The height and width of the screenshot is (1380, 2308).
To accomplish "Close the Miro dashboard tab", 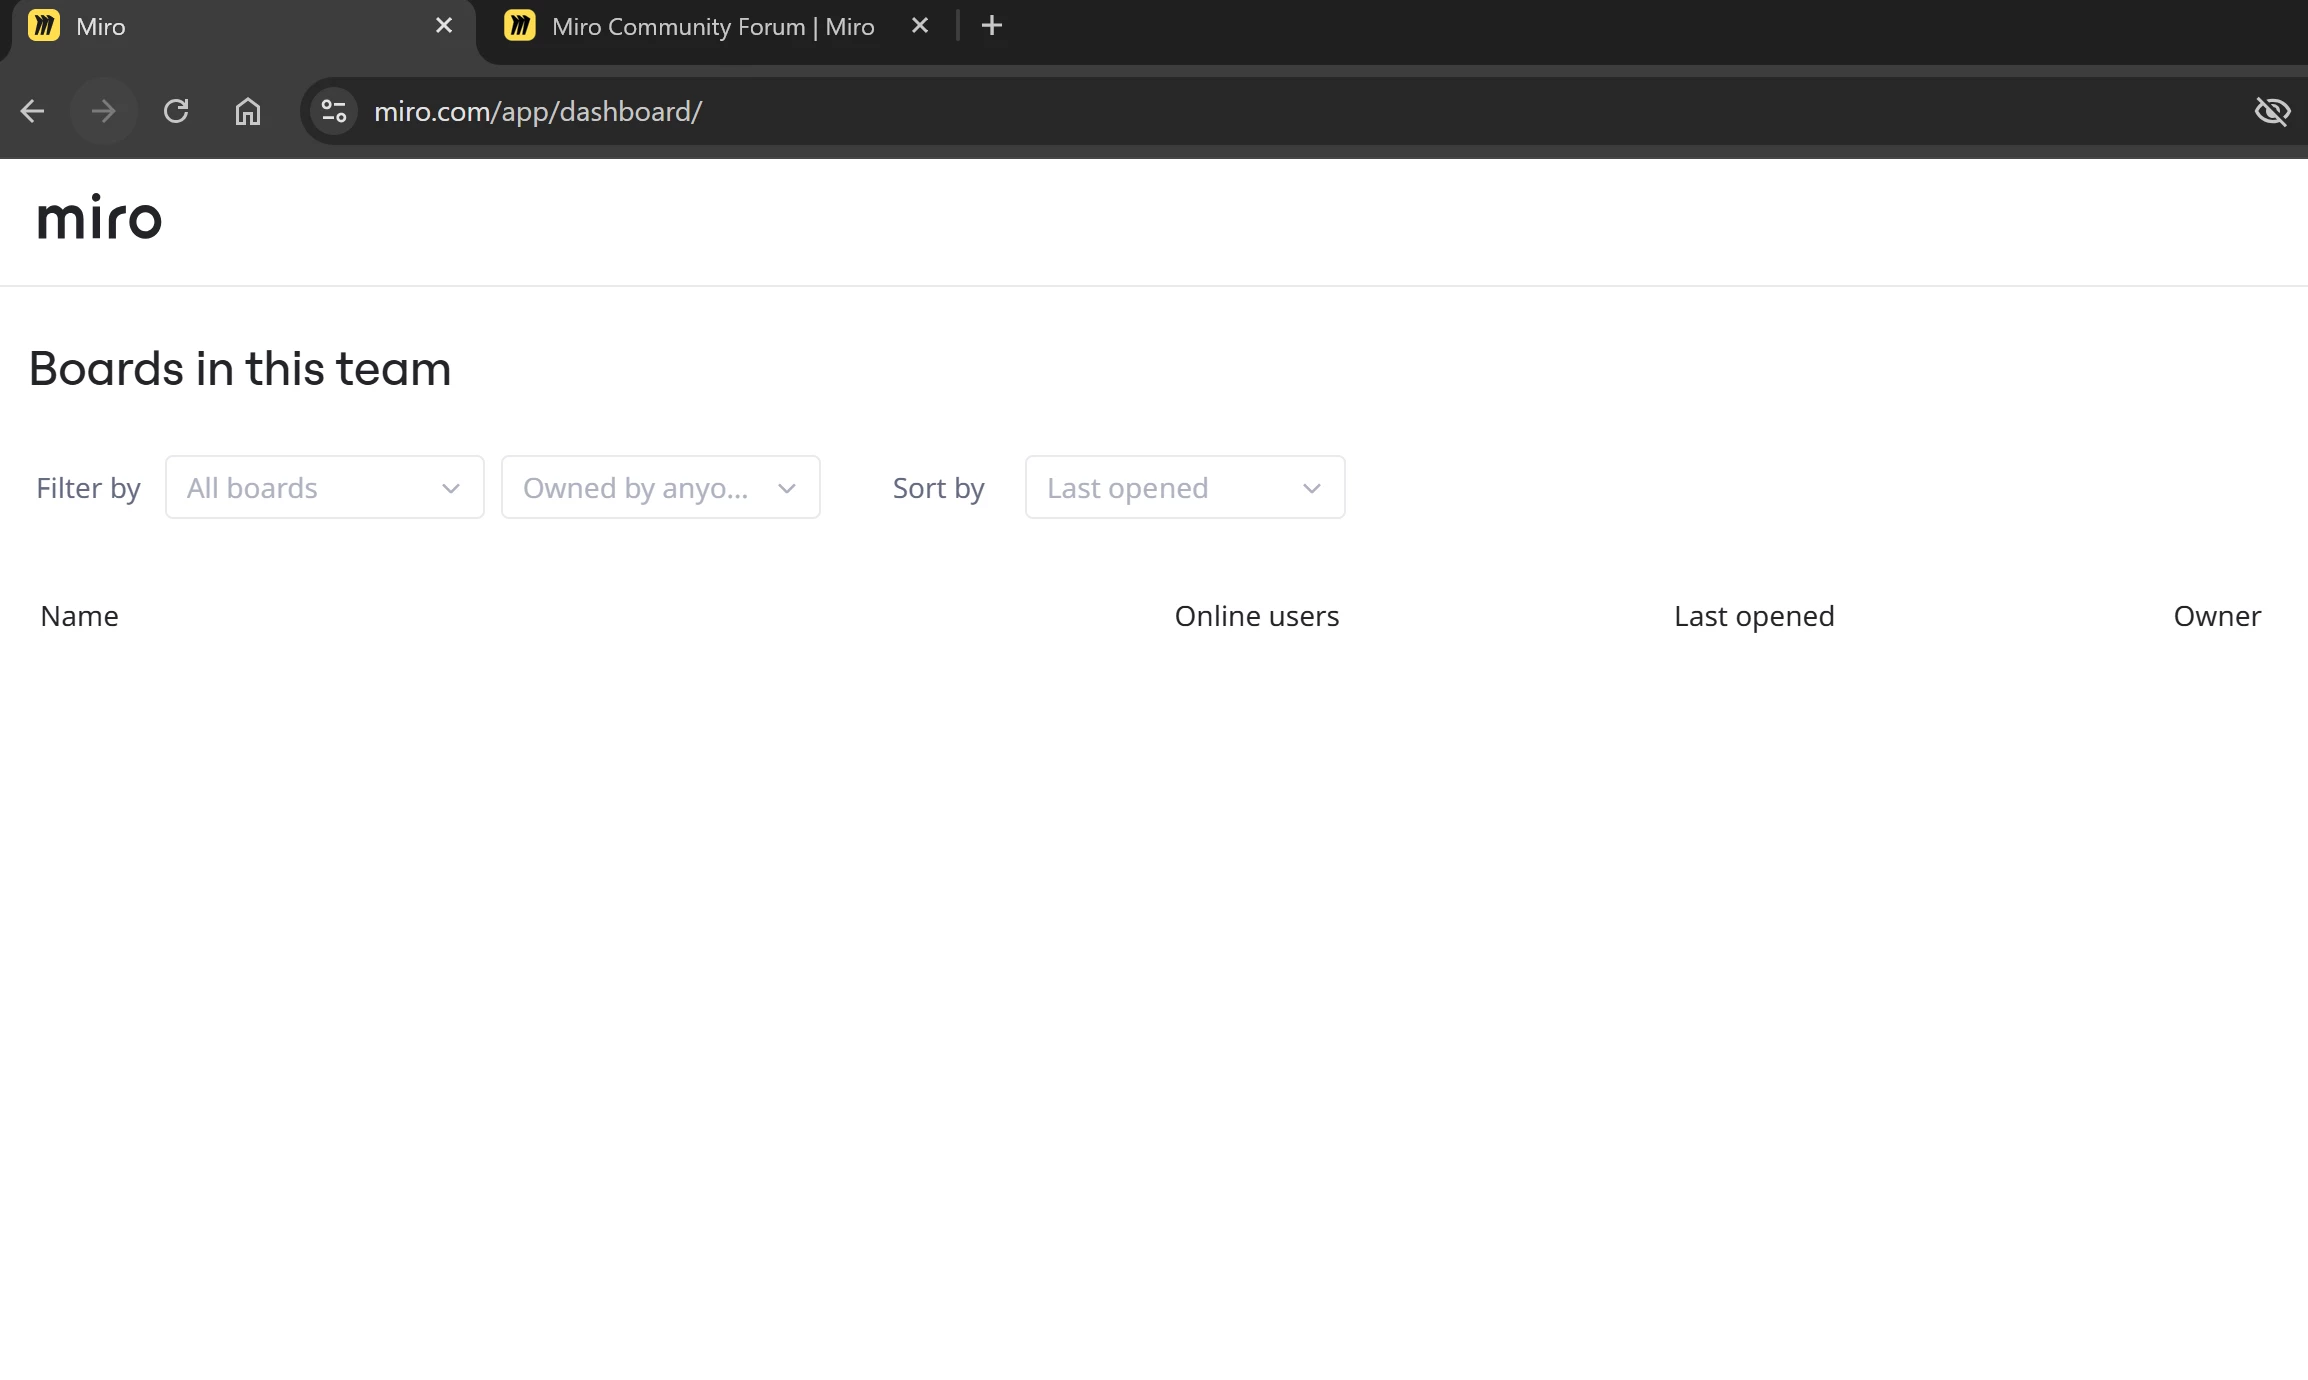I will (x=444, y=26).
